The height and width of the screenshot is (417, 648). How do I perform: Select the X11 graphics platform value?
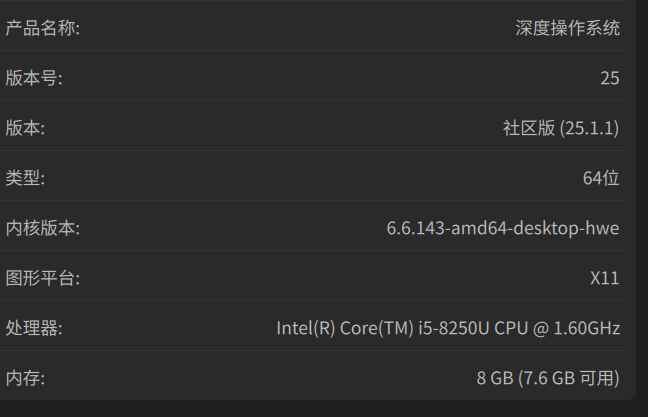click(x=605, y=278)
